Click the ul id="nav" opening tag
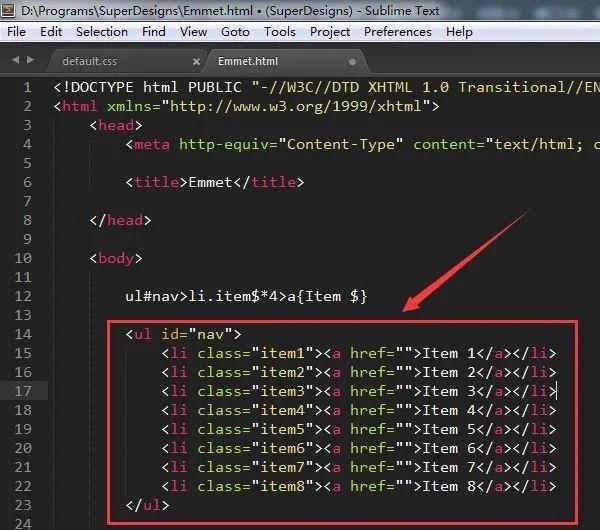 [x=183, y=334]
